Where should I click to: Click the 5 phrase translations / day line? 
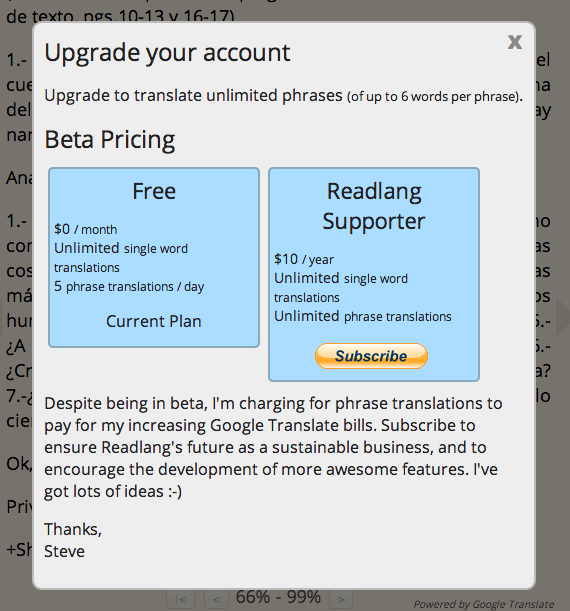point(129,286)
